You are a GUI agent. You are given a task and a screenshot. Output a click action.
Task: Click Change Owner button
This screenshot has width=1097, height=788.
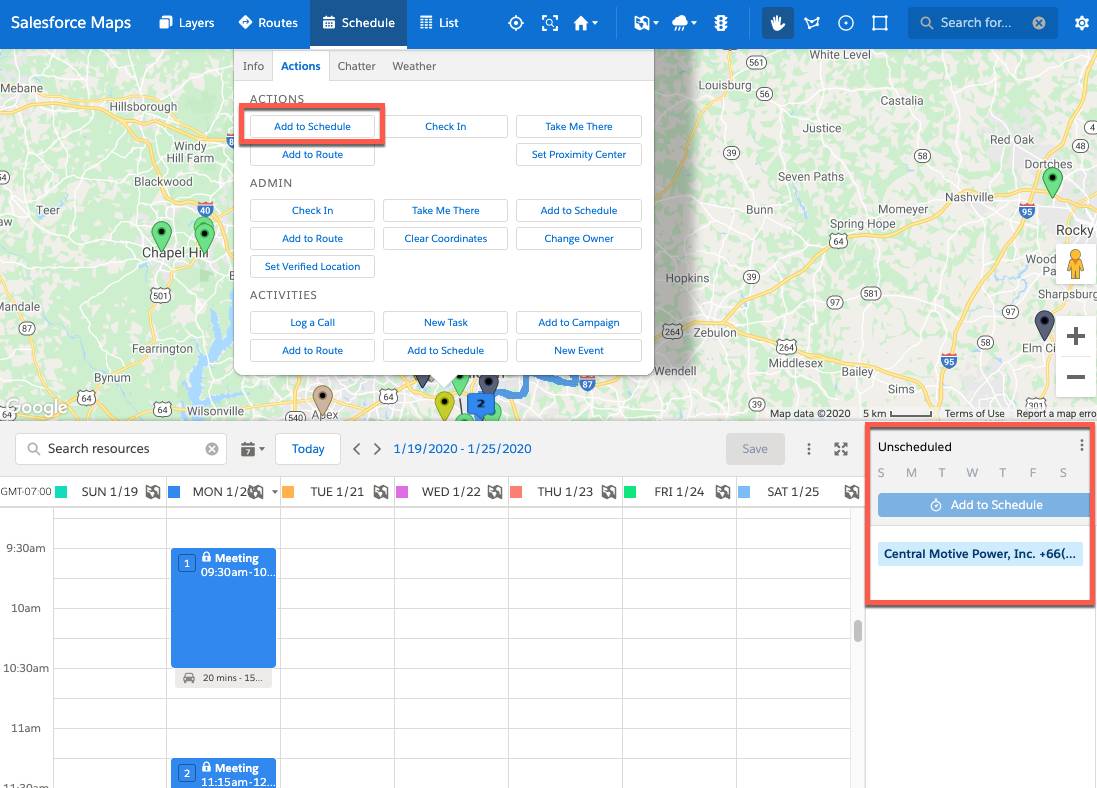point(579,239)
